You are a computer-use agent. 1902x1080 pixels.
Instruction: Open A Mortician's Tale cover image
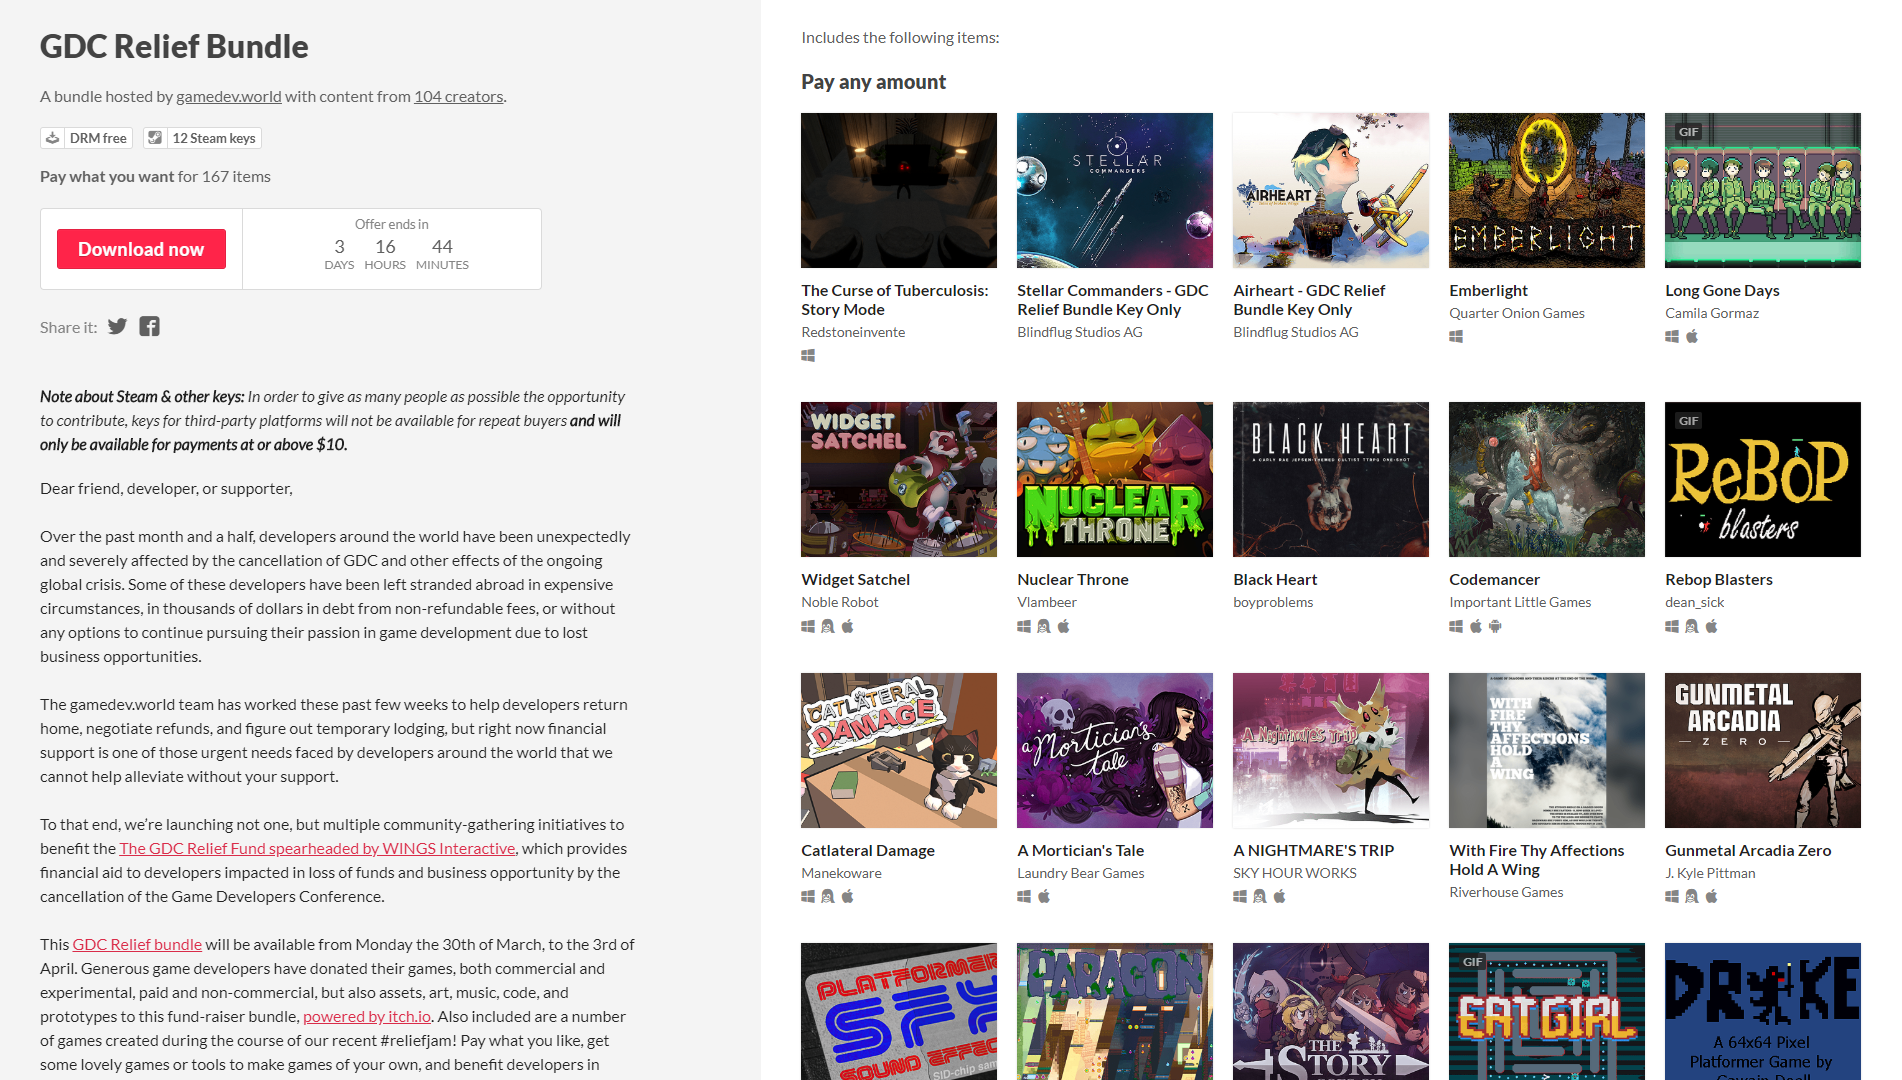point(1115,750)
